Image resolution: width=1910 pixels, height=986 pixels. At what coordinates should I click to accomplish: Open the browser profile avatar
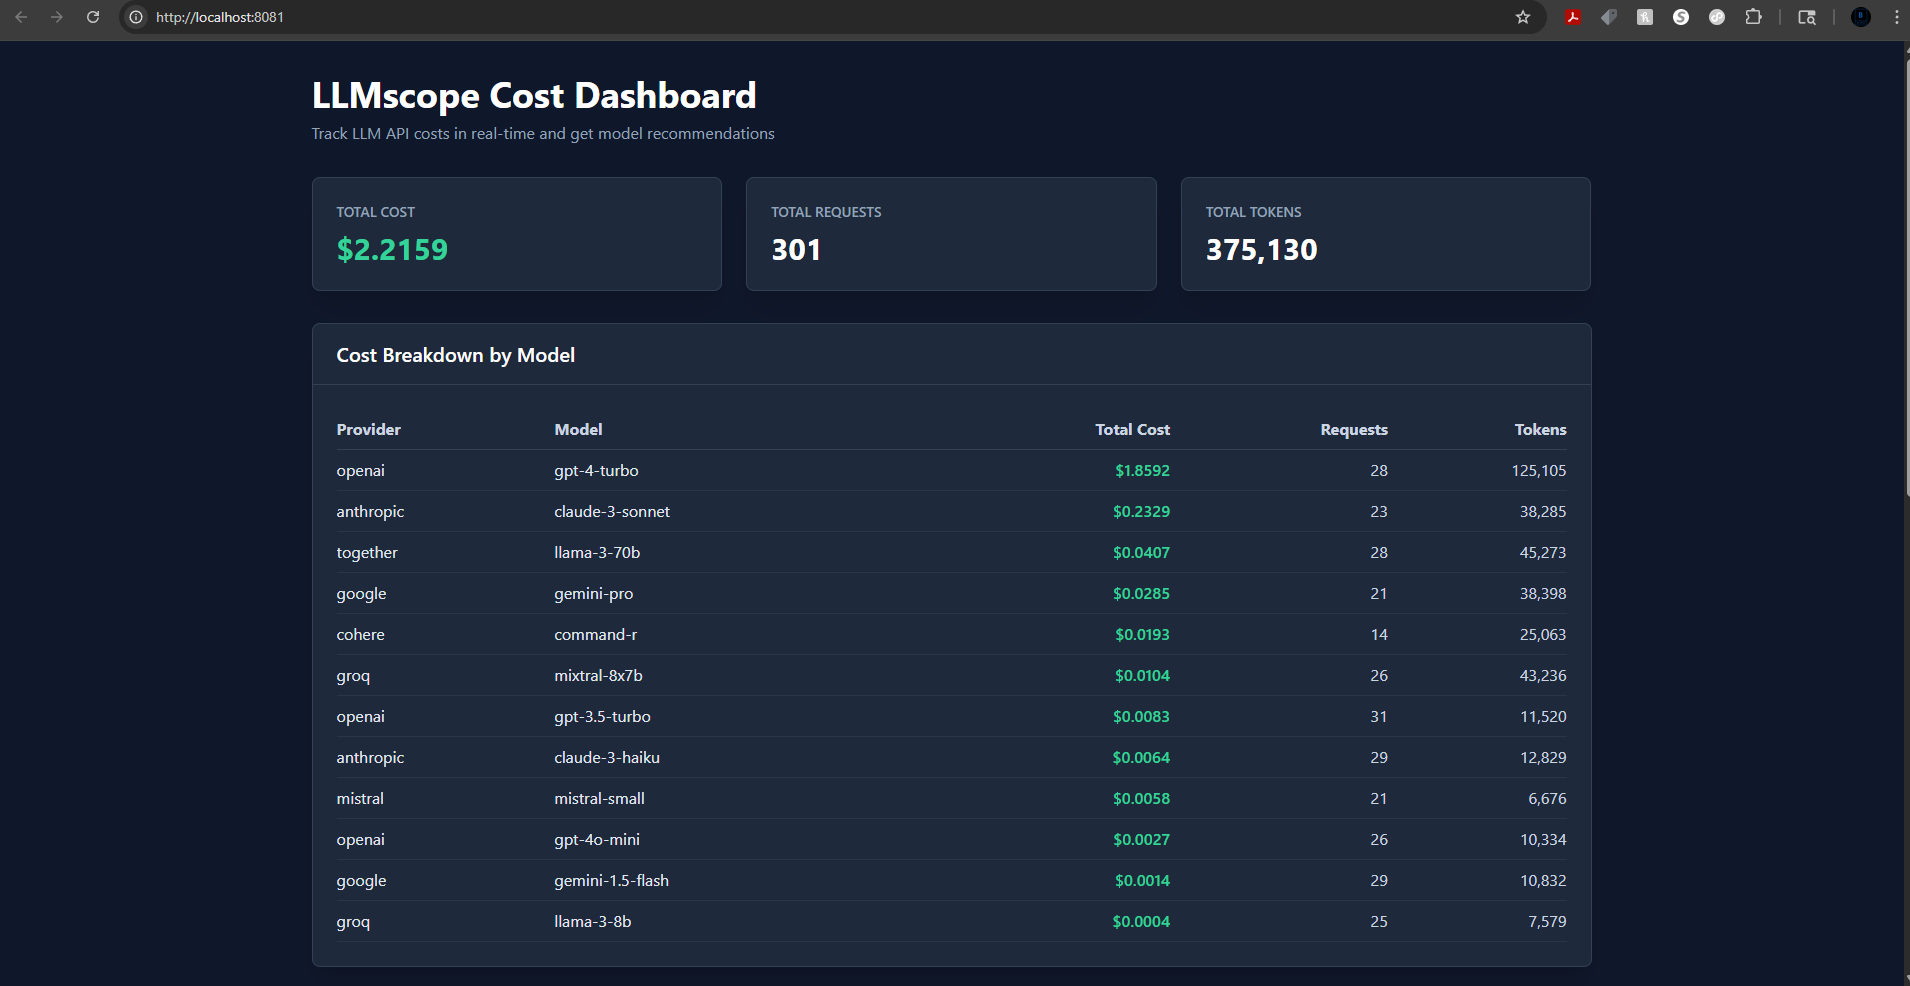1861,17
